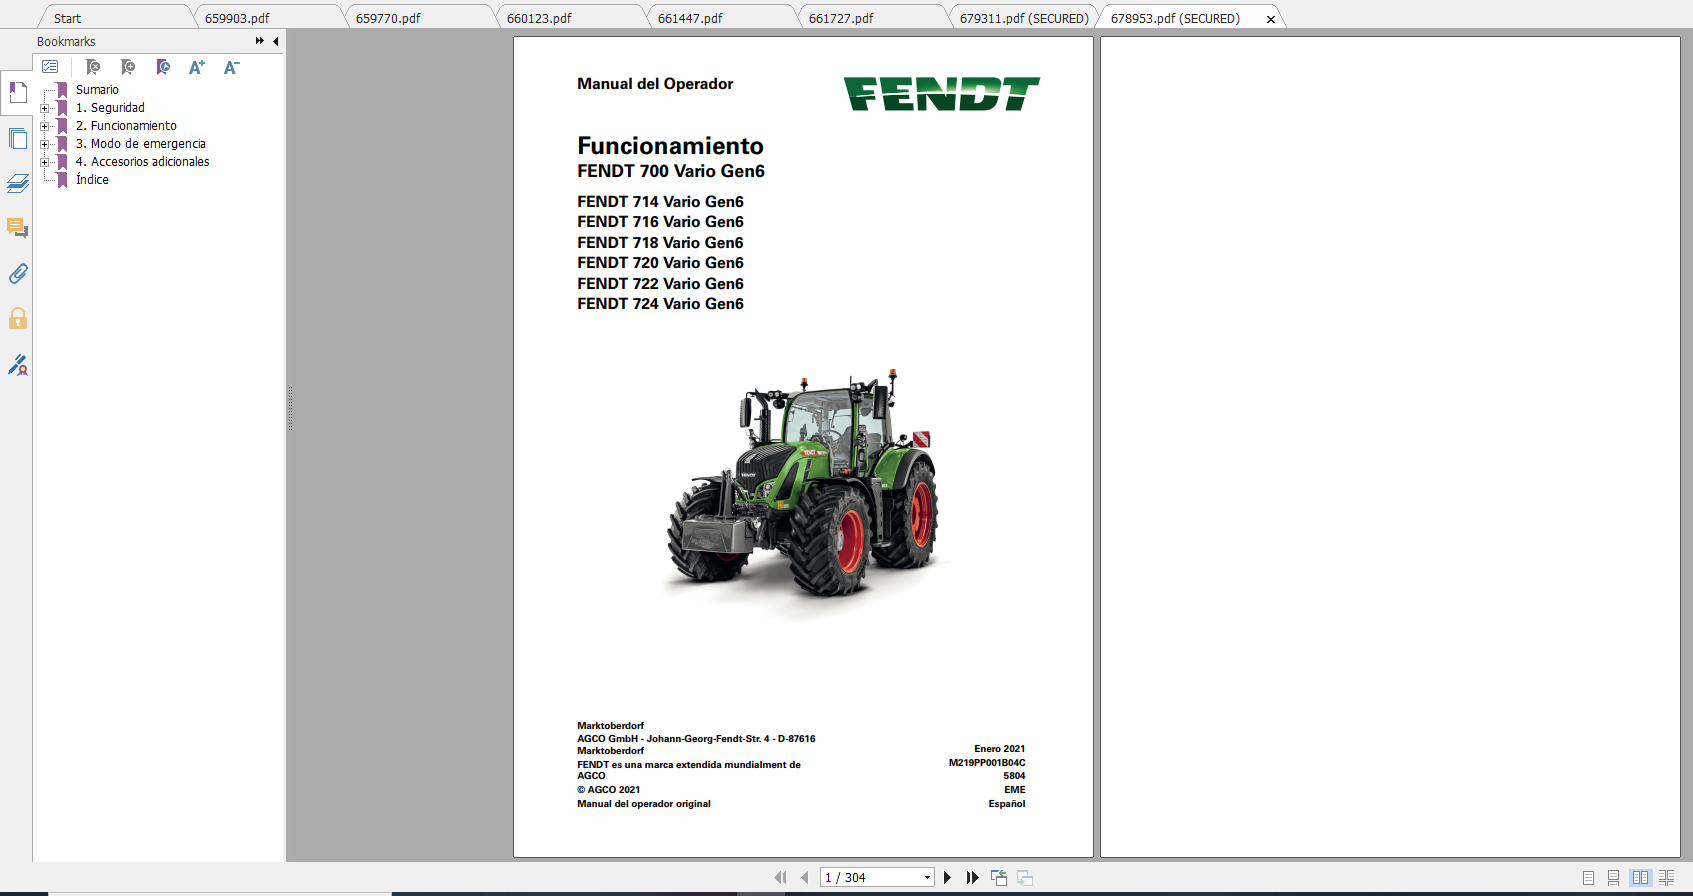Select '3. Modo de emergencia' bookmark label
1693x896 pixels.
tap(141, 144)
